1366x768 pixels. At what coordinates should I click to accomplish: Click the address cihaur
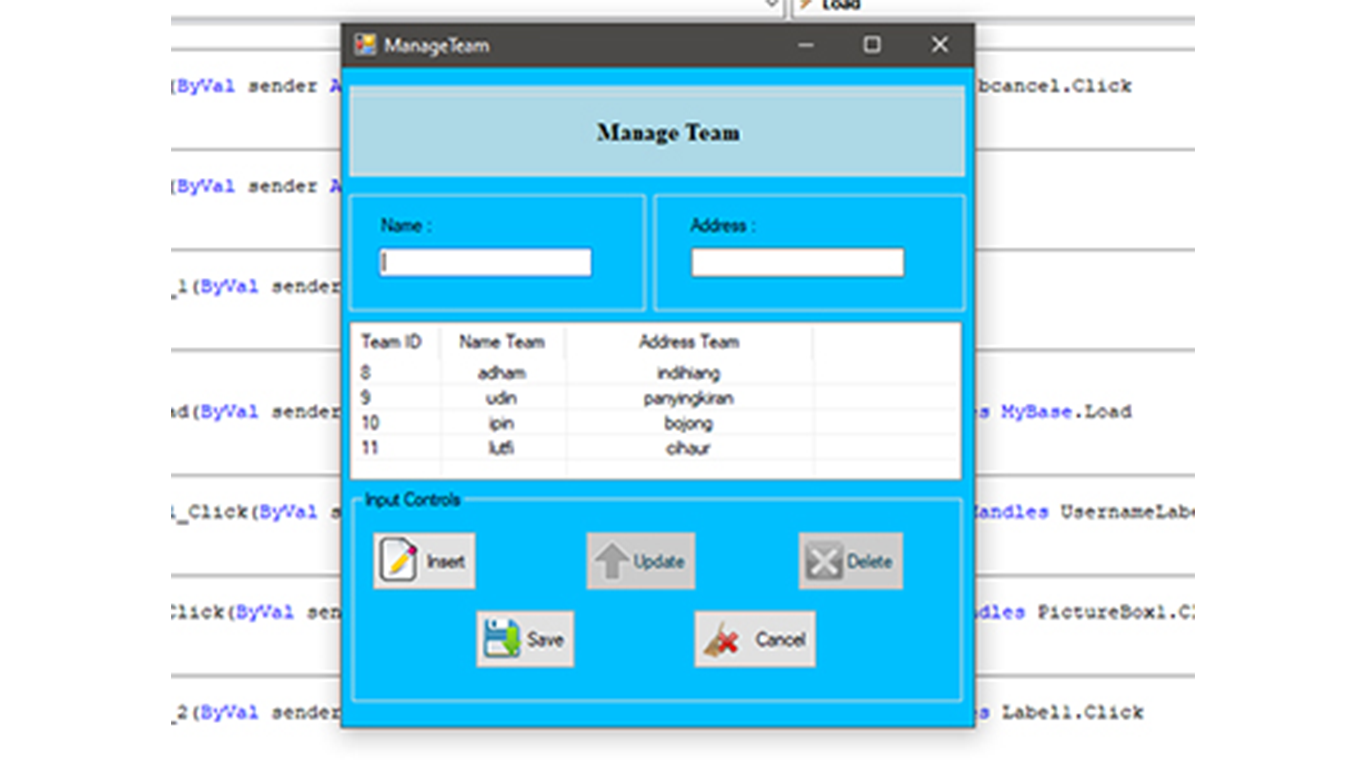(689, 448)
